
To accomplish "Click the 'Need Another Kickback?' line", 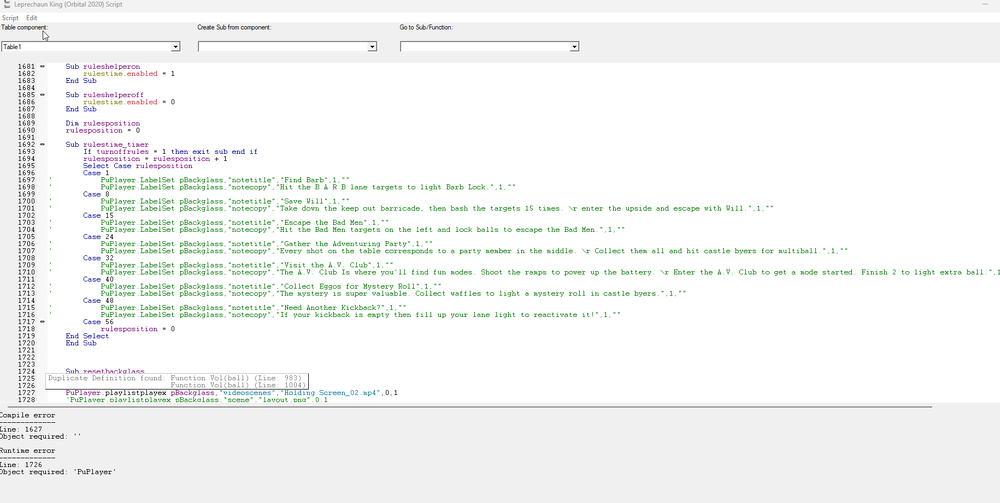I will tap(253, 308).
